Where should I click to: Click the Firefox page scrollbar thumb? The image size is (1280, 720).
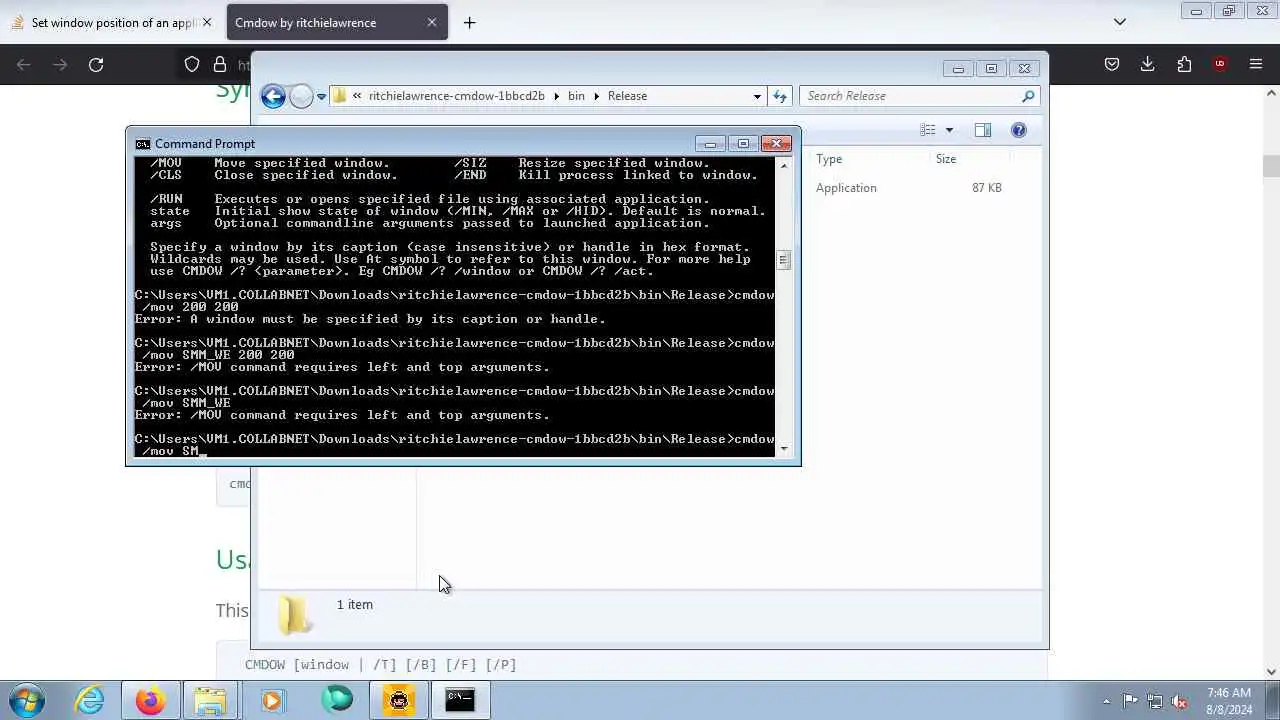point(1271,166)
